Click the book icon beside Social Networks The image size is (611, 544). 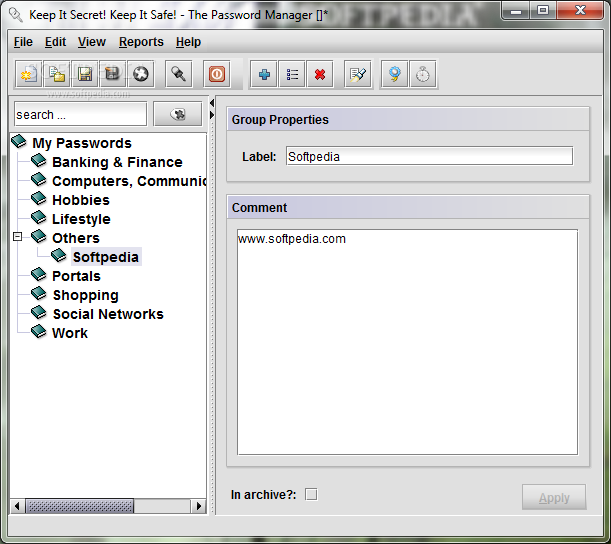click(39, 313)
